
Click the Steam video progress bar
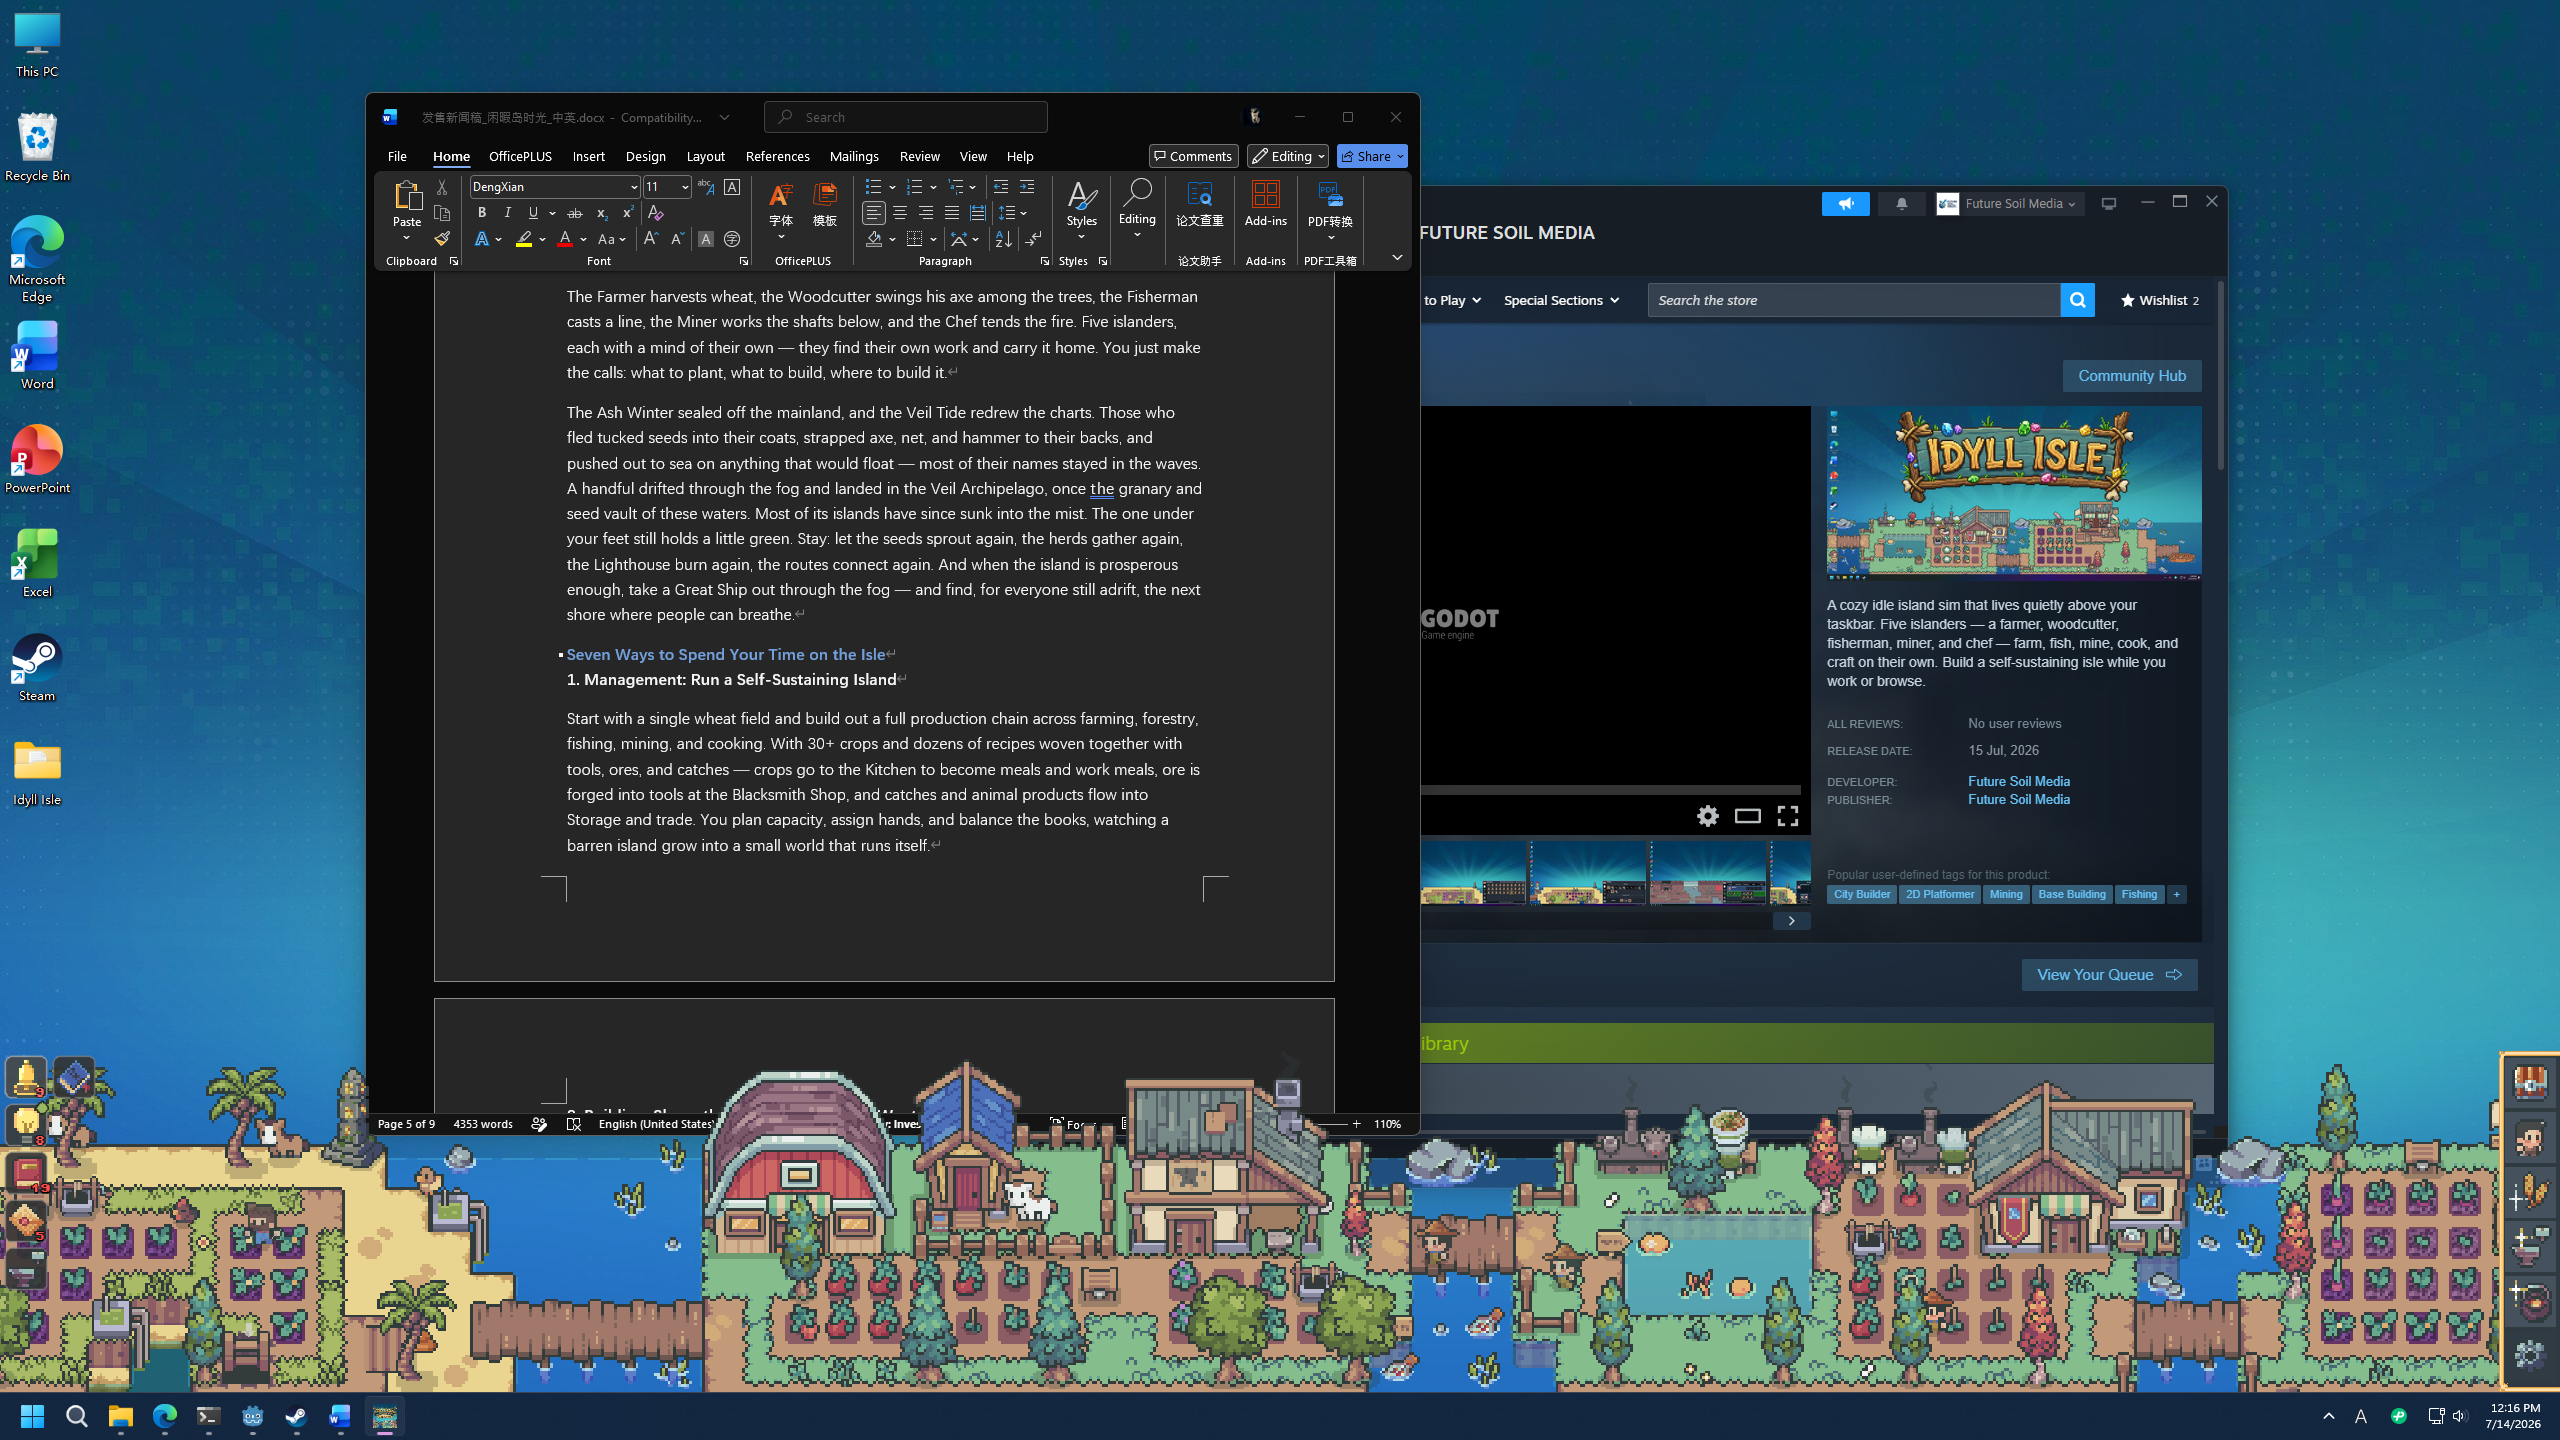1610,790
